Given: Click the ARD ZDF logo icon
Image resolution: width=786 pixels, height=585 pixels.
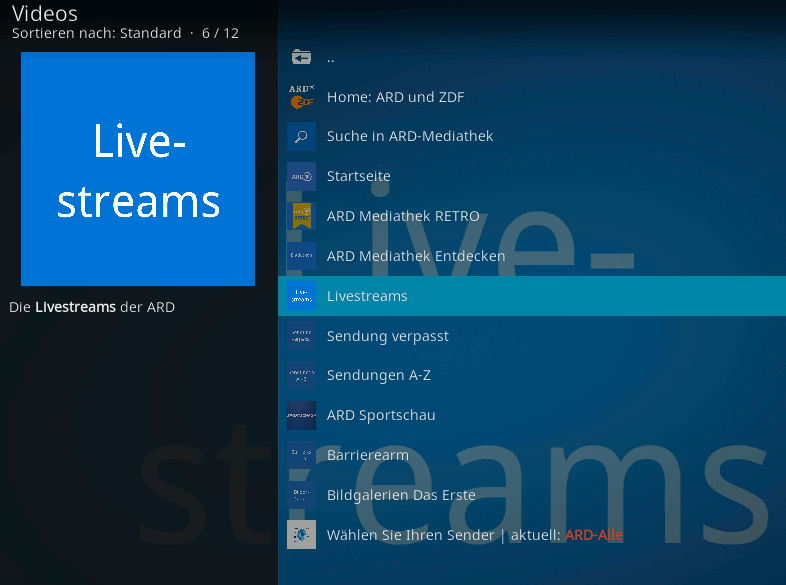Looking at the screenshot, I should click(301, 96).
